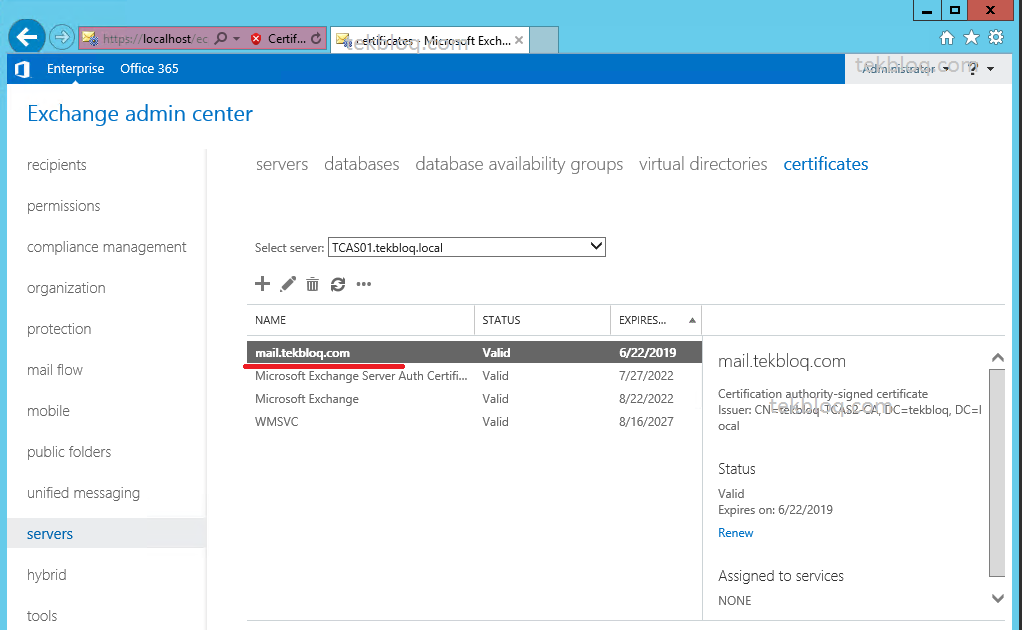The image size is (1022, 630).
Task: Open mail flow in the sidebar
Action: 55,370
